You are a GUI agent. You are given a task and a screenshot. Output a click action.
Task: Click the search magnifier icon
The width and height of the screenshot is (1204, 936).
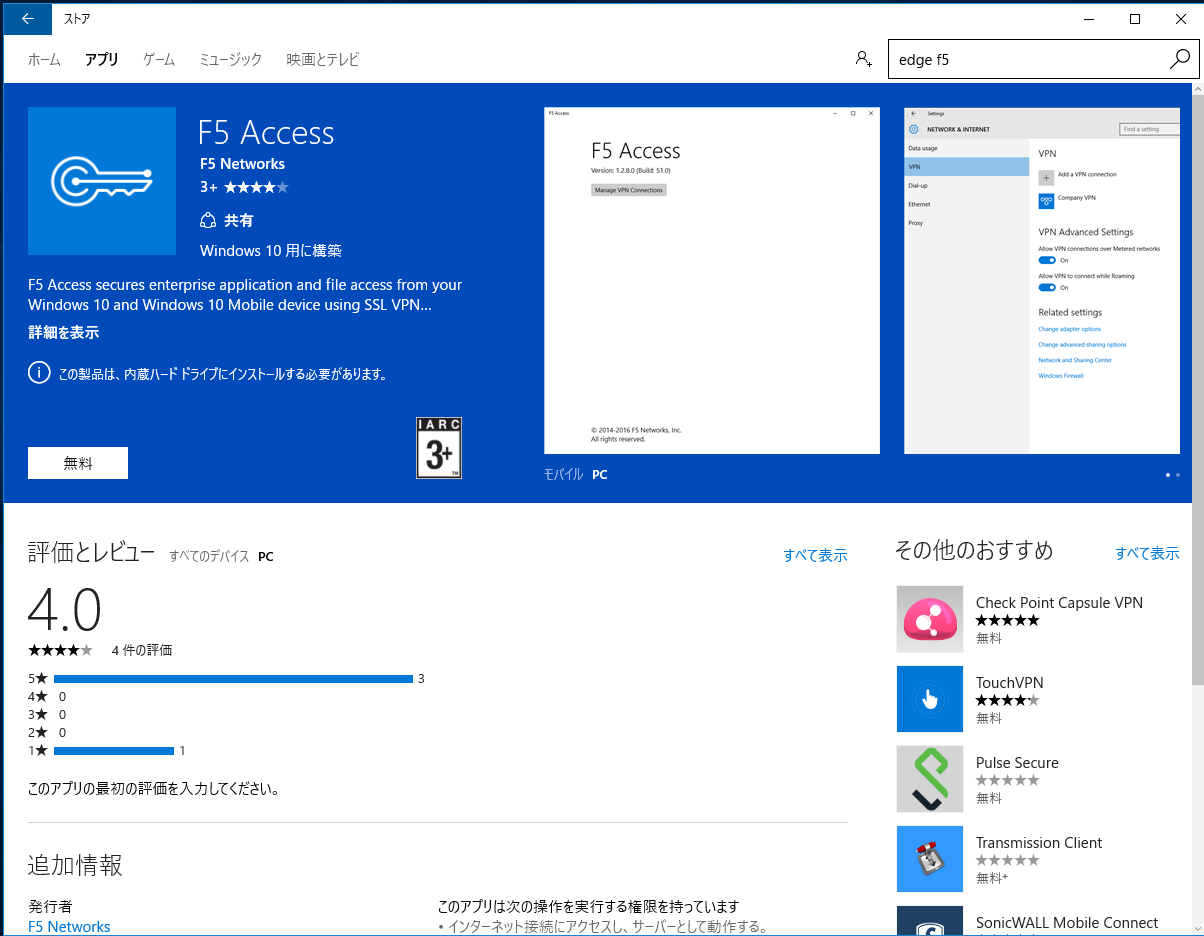click(1179, 59)
